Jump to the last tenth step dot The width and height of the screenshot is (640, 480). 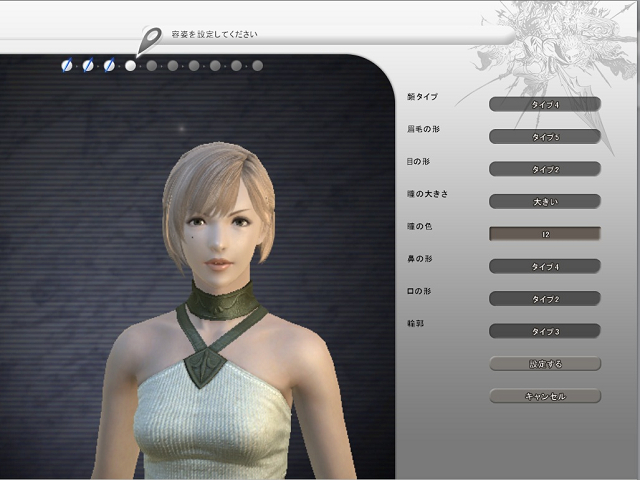258,65
